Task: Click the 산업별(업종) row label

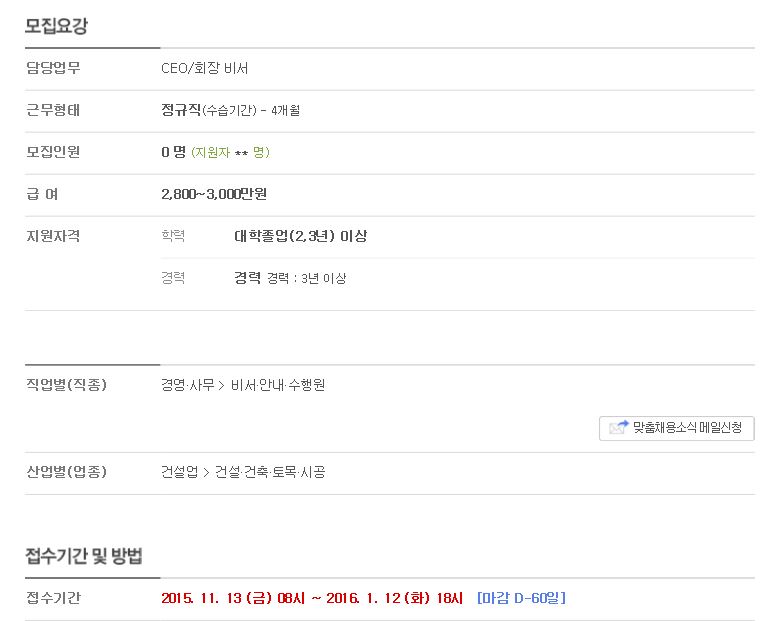Action: (x=66, y=472)
